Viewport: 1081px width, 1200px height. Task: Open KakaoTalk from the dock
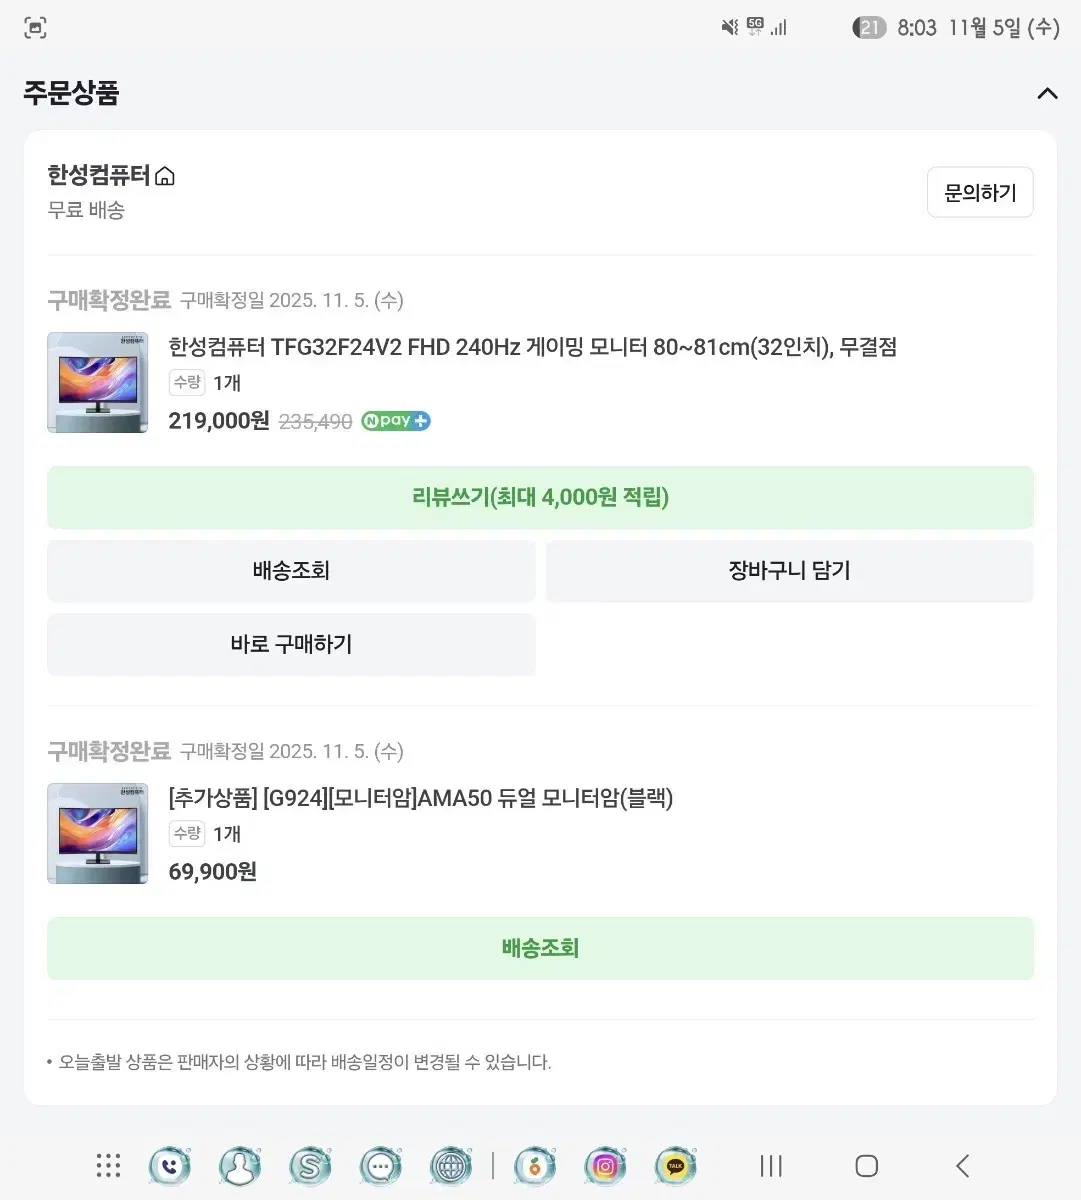[x=675, y=1166]
